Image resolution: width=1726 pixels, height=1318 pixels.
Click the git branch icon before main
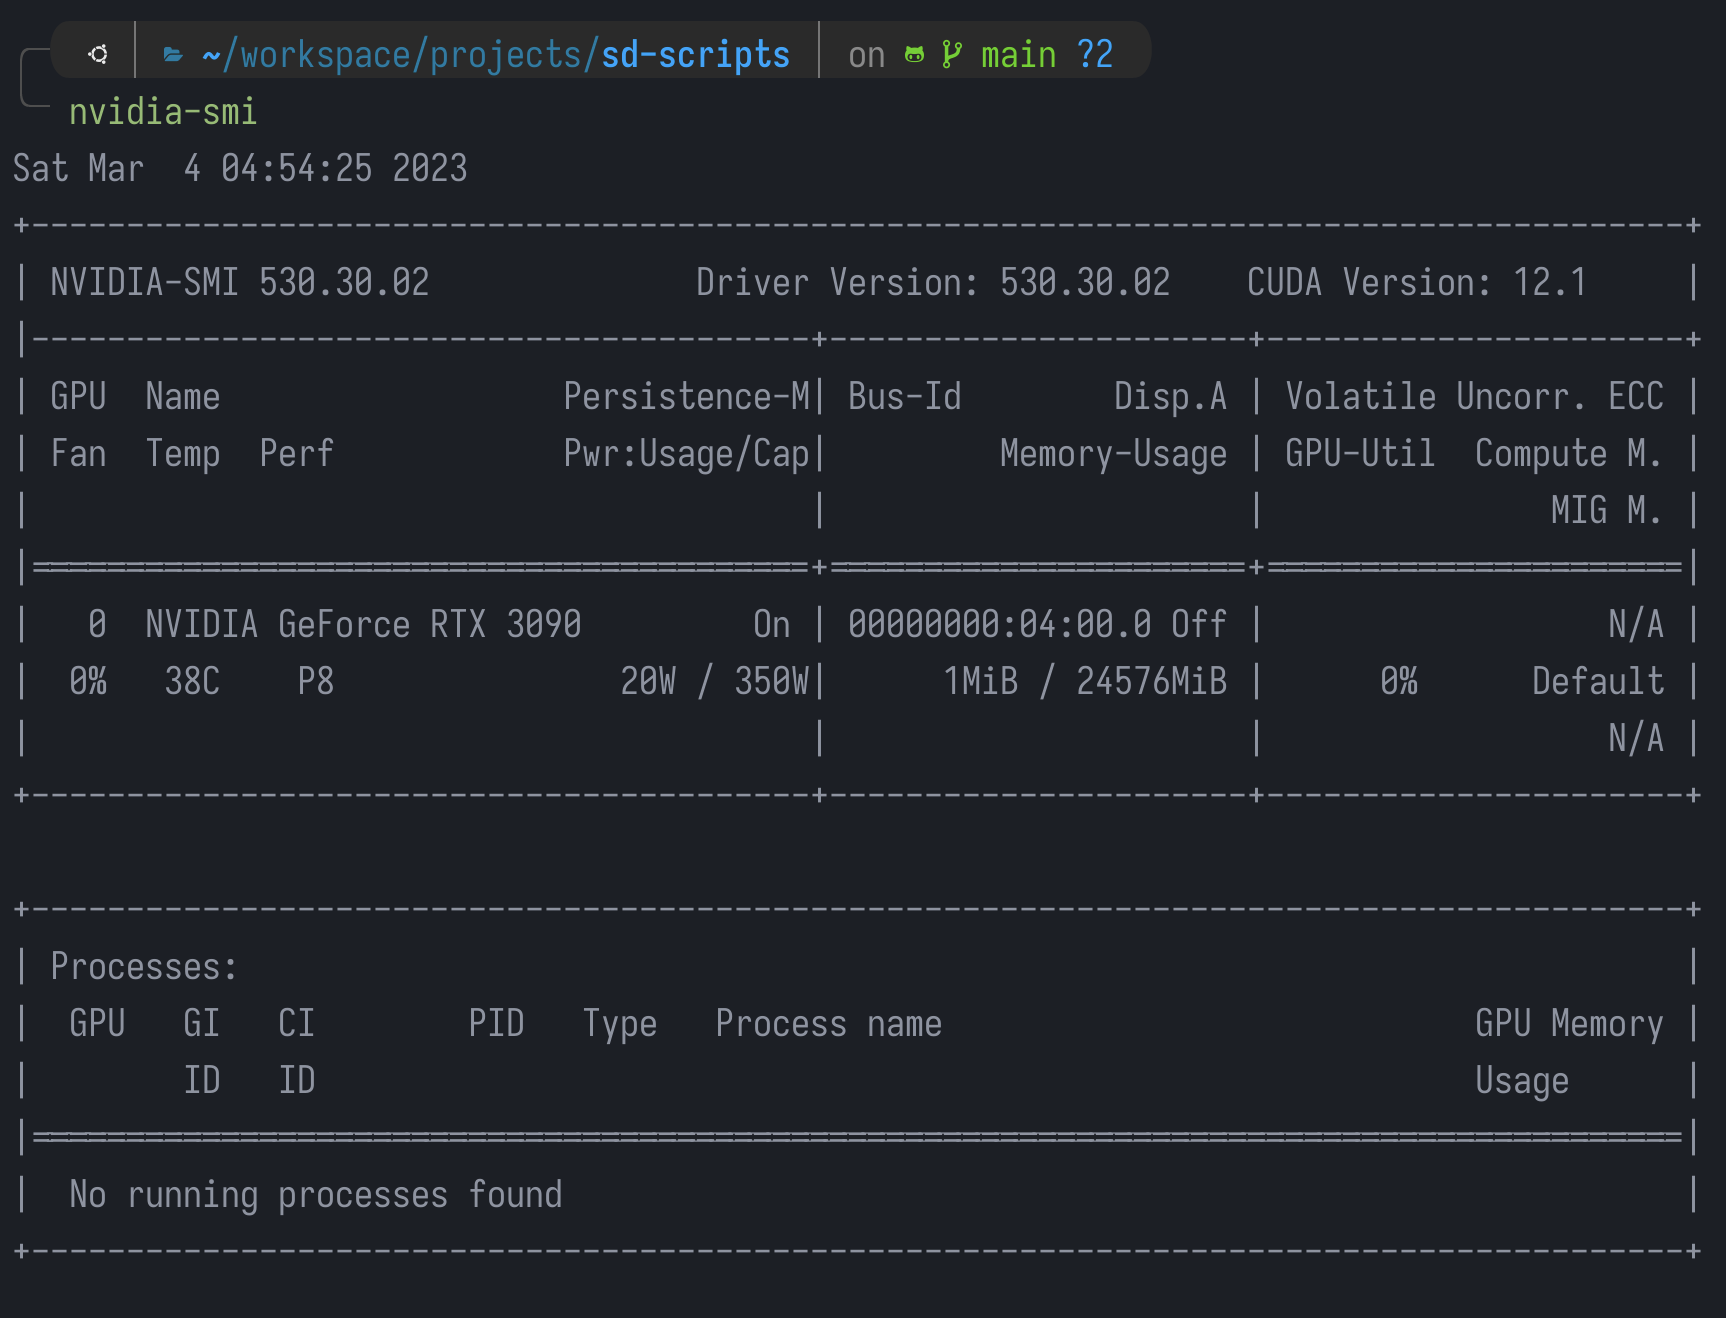[x=952, y=55]
